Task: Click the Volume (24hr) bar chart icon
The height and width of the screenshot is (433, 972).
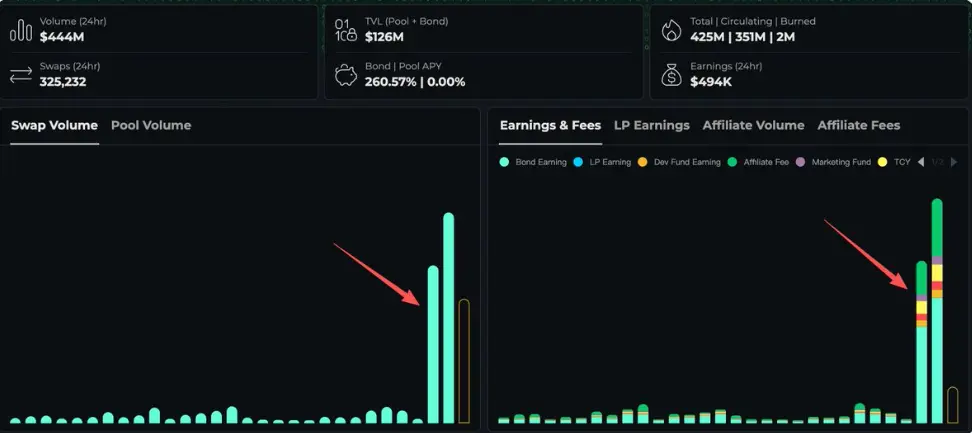Action: tap(21, 30)
